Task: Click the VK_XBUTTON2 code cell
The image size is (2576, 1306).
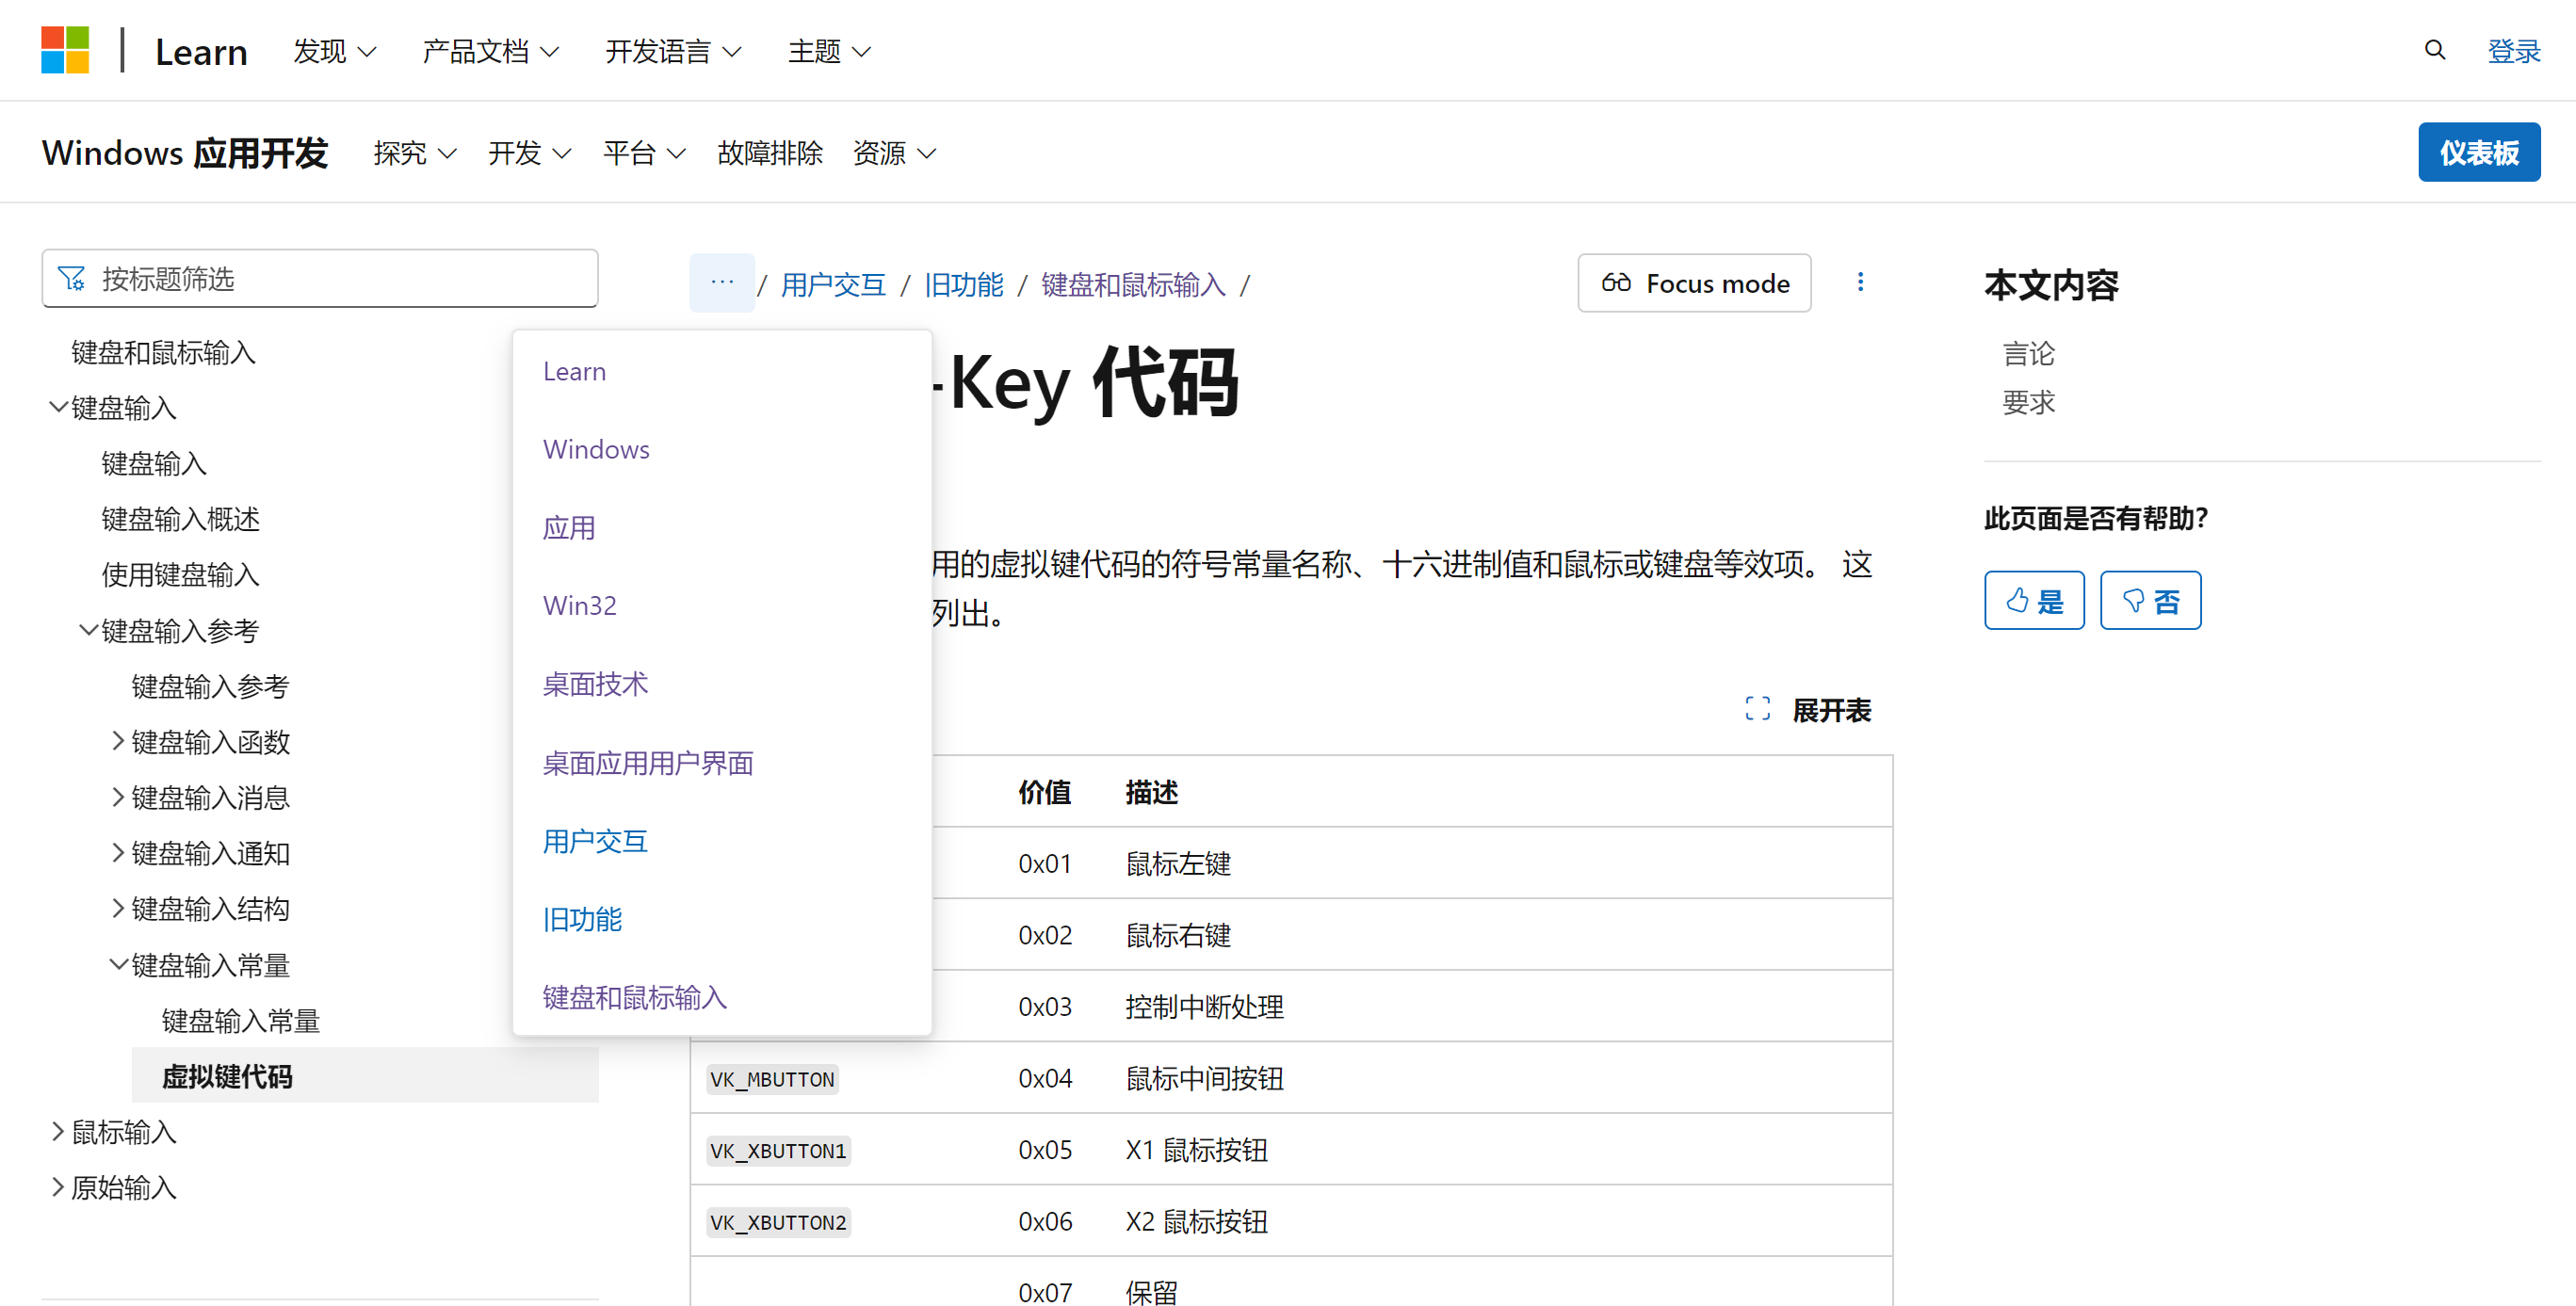Action: click(779, 1222)
